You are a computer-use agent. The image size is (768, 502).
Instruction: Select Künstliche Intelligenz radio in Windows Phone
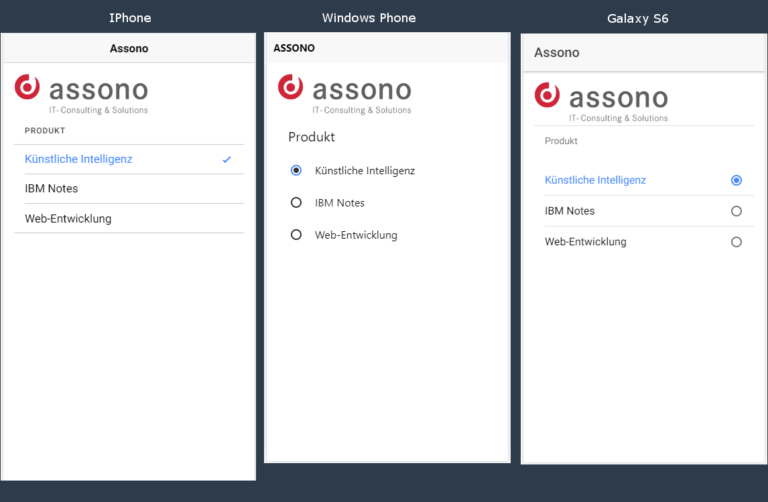pos(296,170)
